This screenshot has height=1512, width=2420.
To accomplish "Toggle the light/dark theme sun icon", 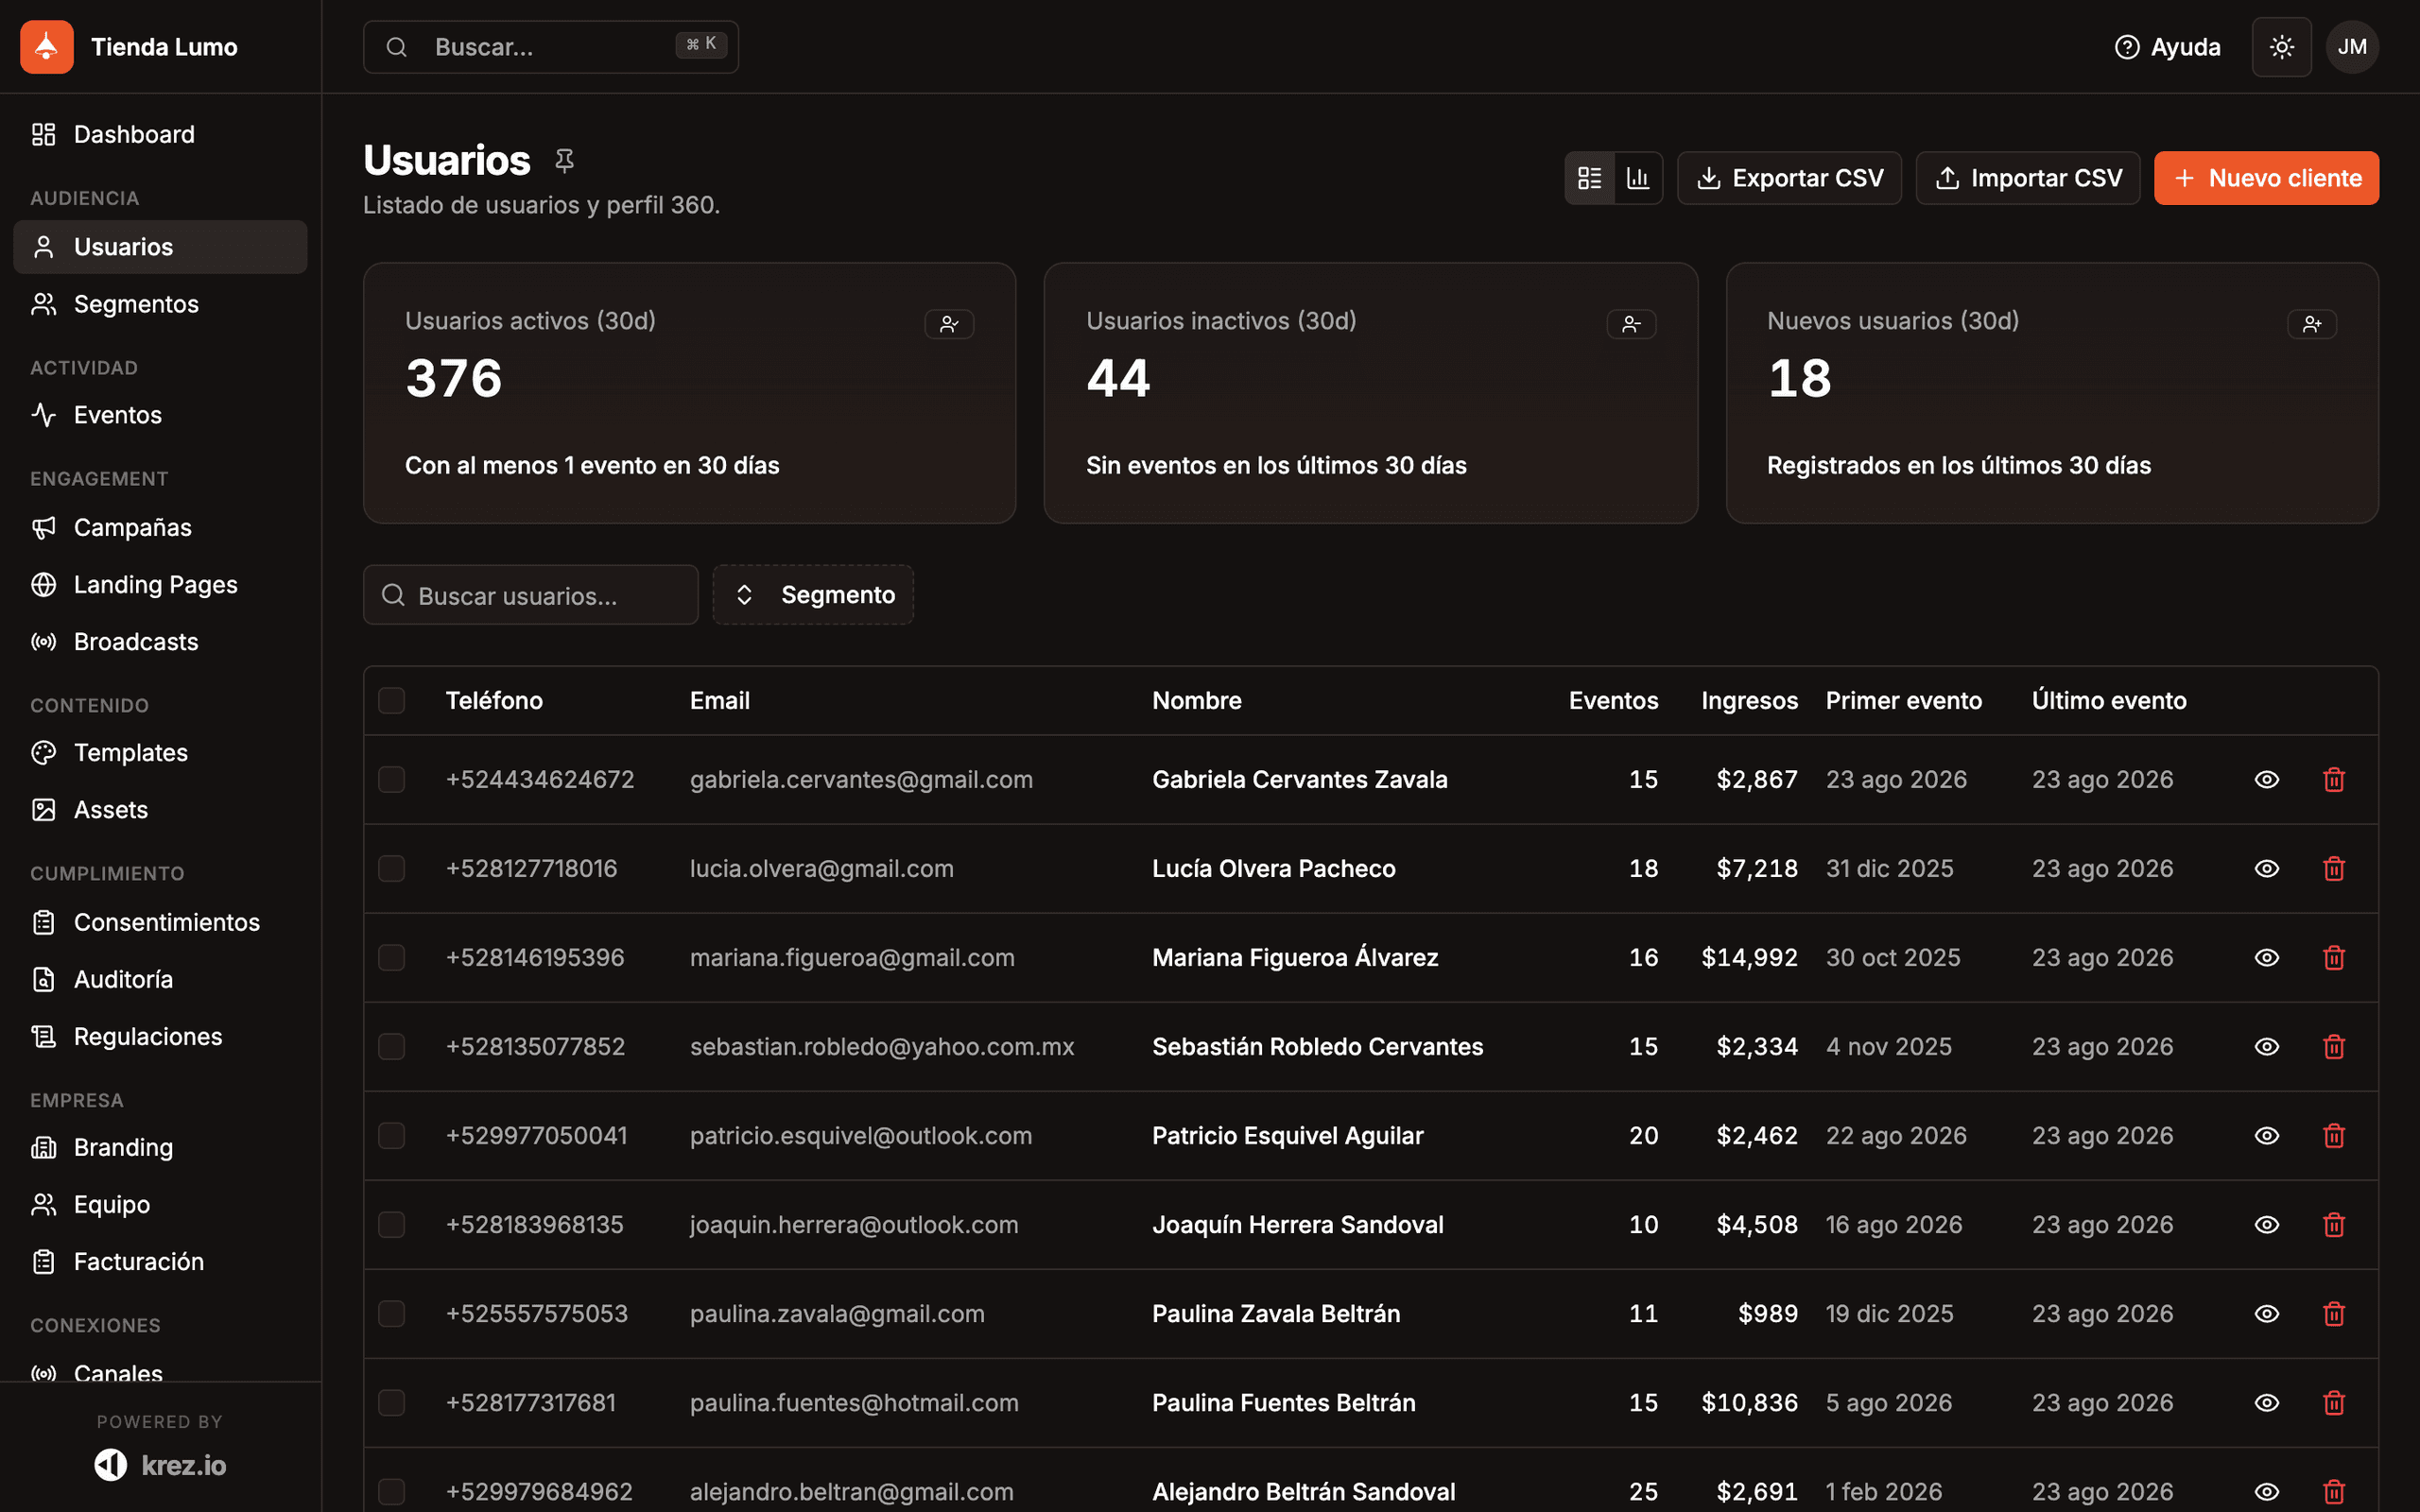I will (x=2281, y=47).
